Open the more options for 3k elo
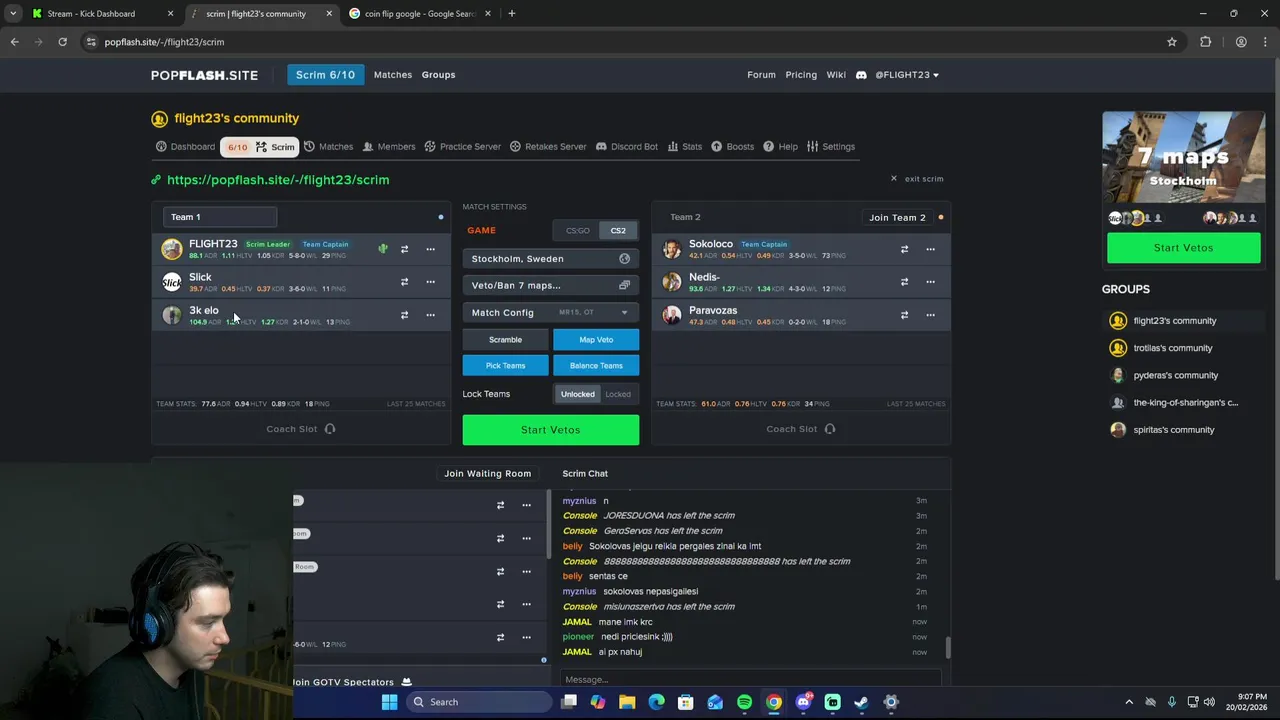Viewport: 1280px width, 720px height. point(430,315)
